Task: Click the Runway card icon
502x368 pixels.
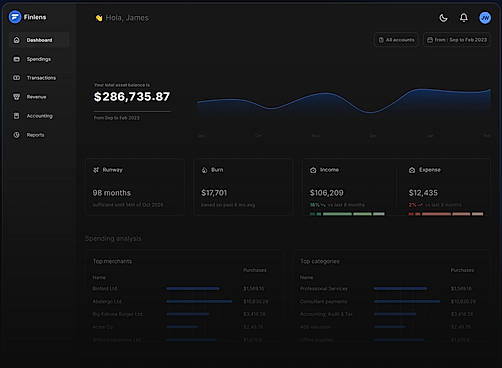Action: [x=96, y=170]
